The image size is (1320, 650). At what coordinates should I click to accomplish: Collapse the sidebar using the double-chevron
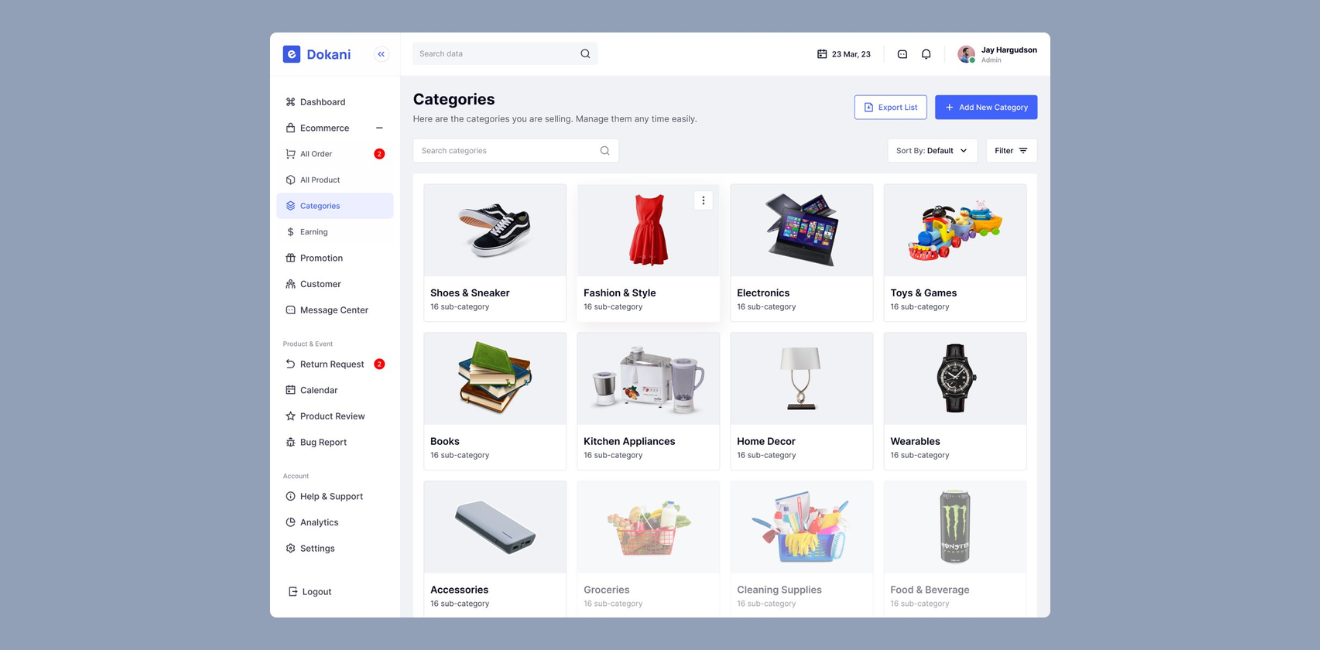[x=380, y=53]
